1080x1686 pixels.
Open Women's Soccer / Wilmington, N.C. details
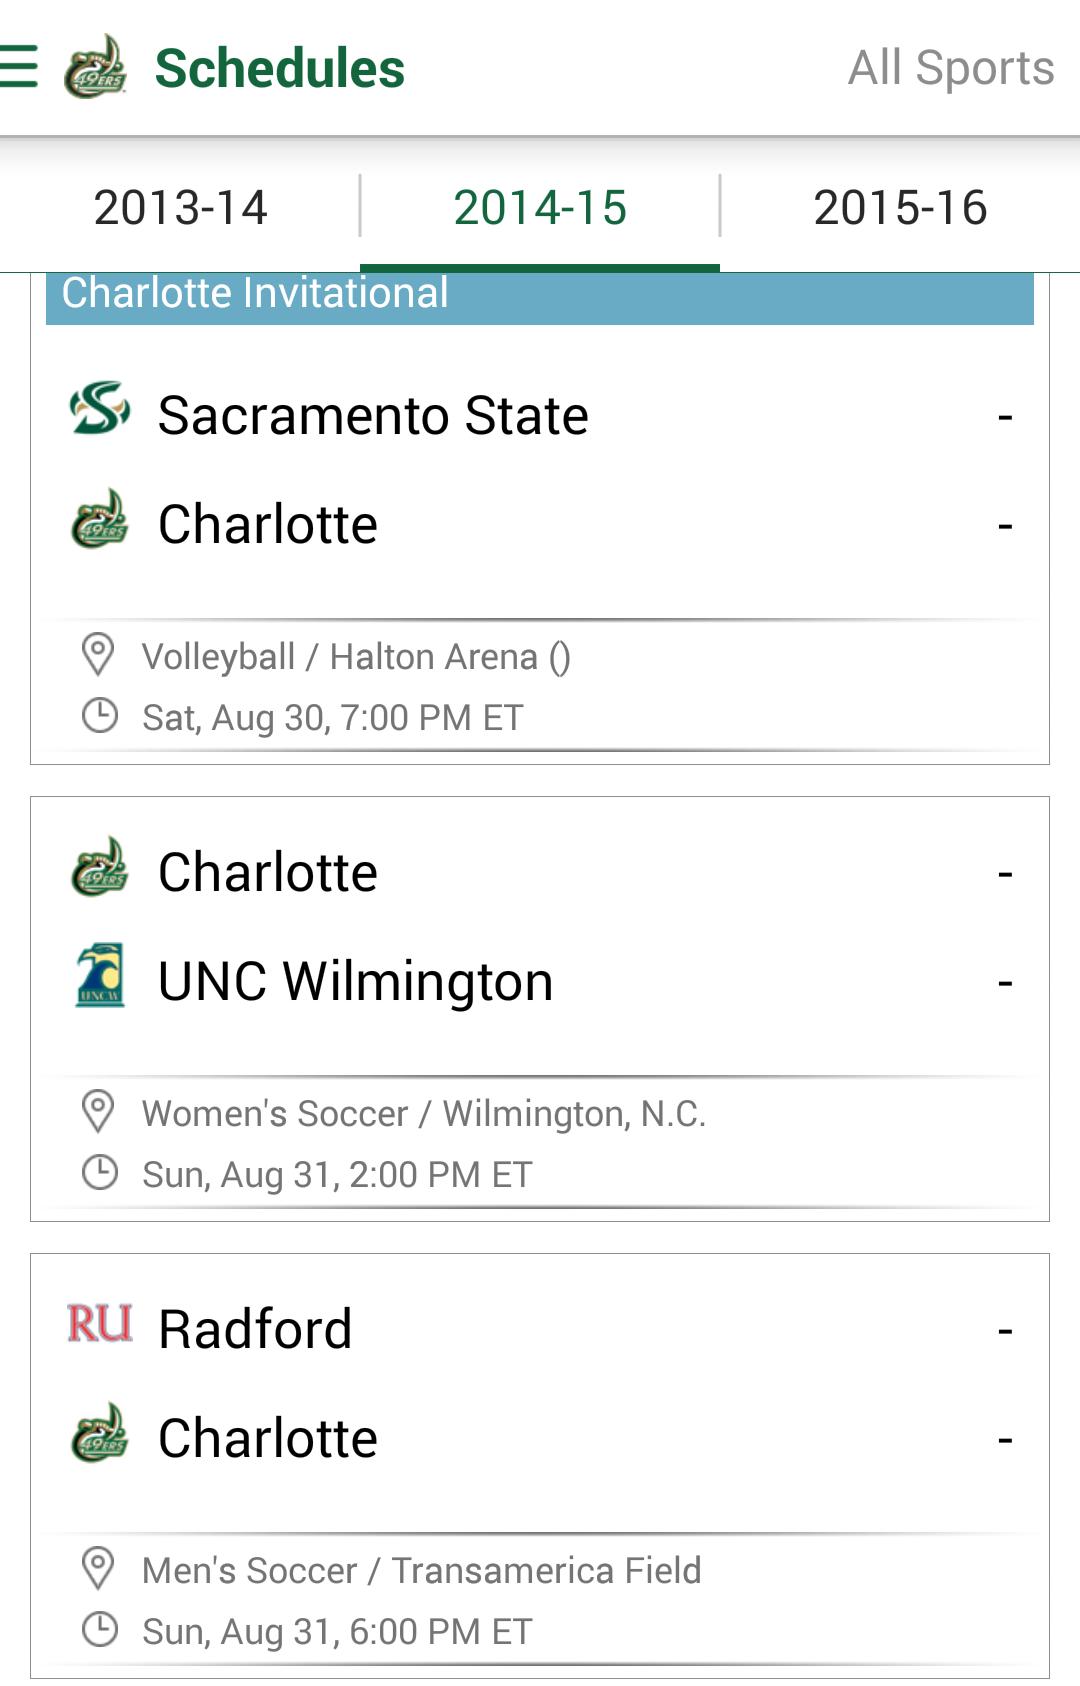coord(424,1113)
